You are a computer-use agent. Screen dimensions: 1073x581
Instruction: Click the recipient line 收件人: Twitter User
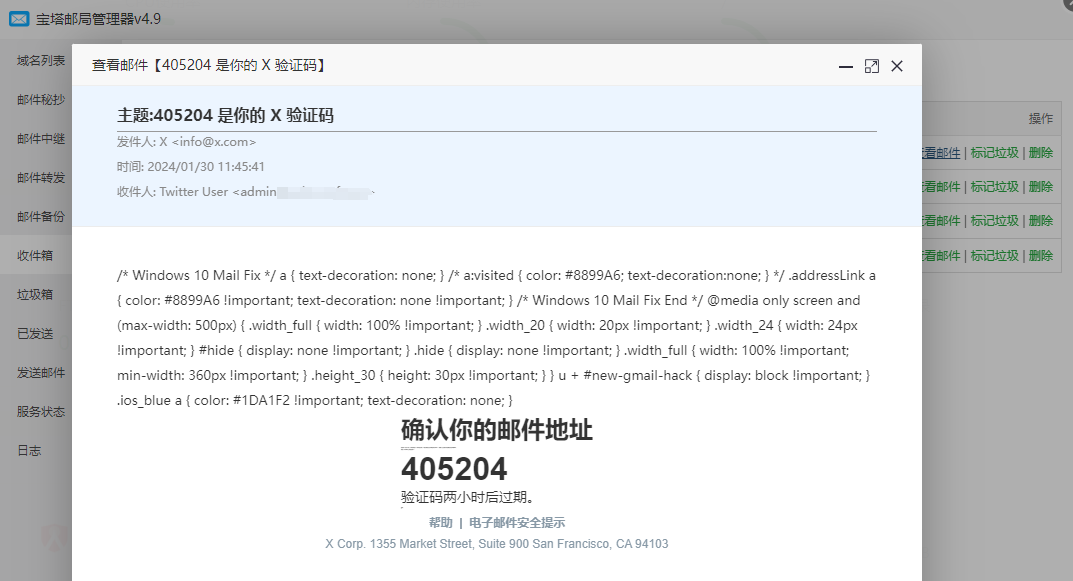[246, 192]
